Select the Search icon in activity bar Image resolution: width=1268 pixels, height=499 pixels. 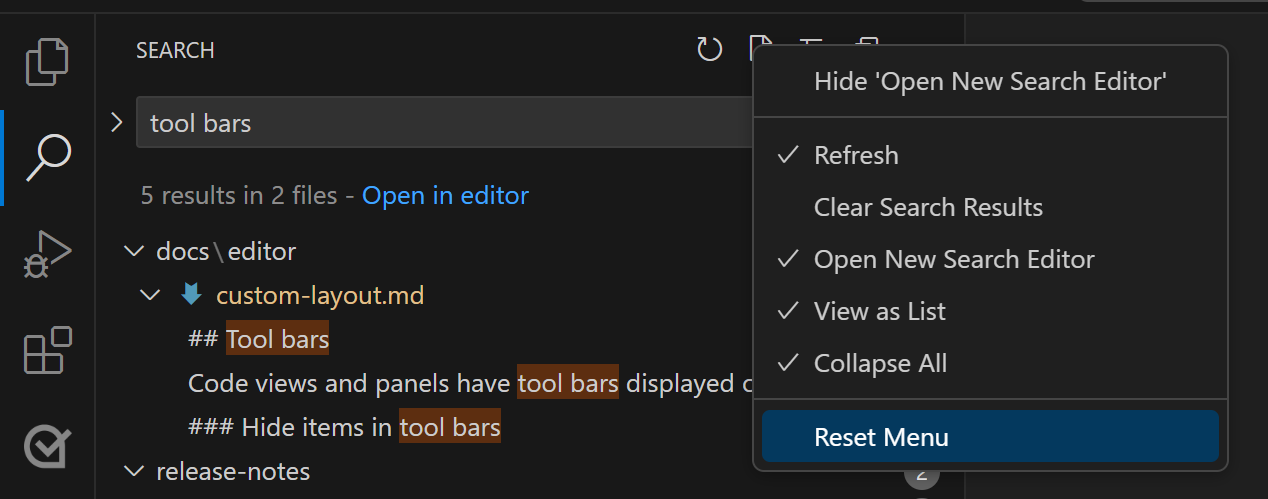tap(47, 157)
